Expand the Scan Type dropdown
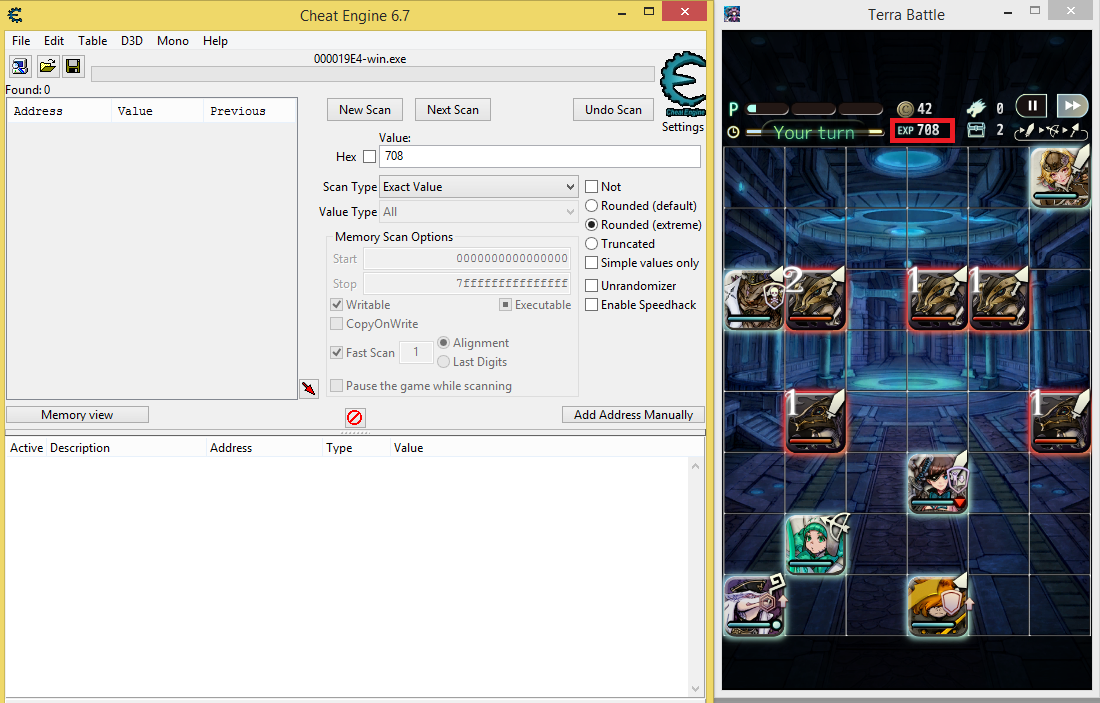The image size is (1100, 703). pyautogui.click(x=479, y=187)
